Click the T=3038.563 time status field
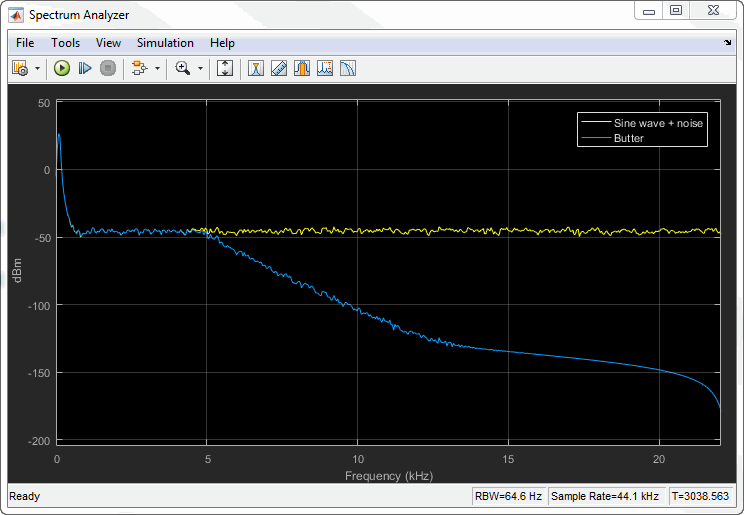744x515 pixels. pos(700,496)
